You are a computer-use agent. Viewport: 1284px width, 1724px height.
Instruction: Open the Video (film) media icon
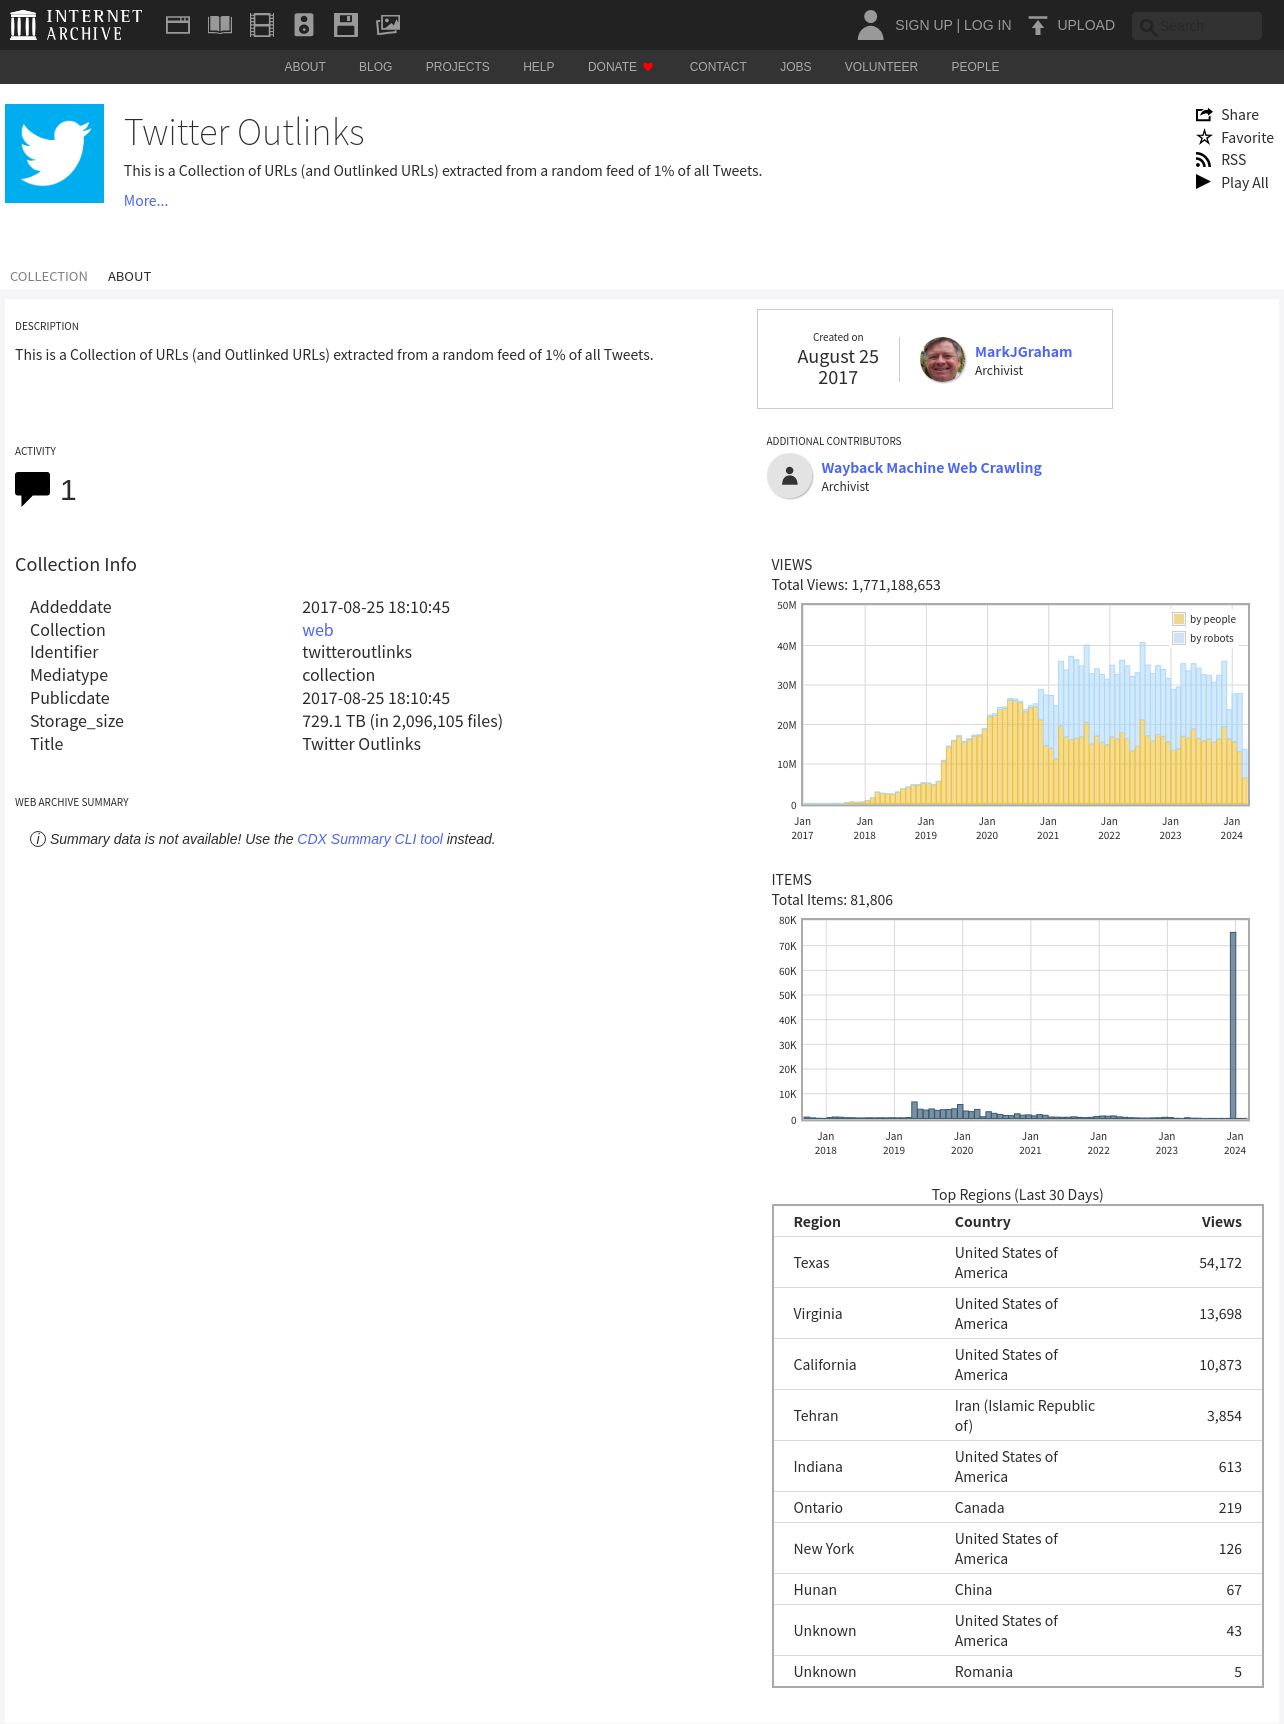262,25
